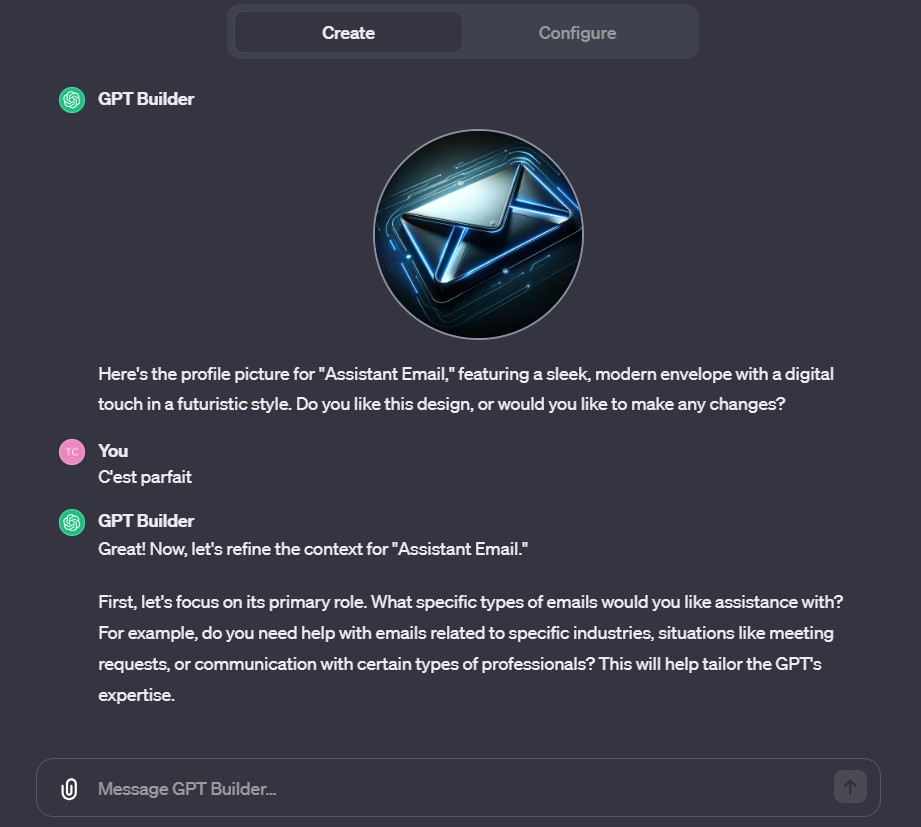
Task: Click the send button in input area
Action: [849, 787]
